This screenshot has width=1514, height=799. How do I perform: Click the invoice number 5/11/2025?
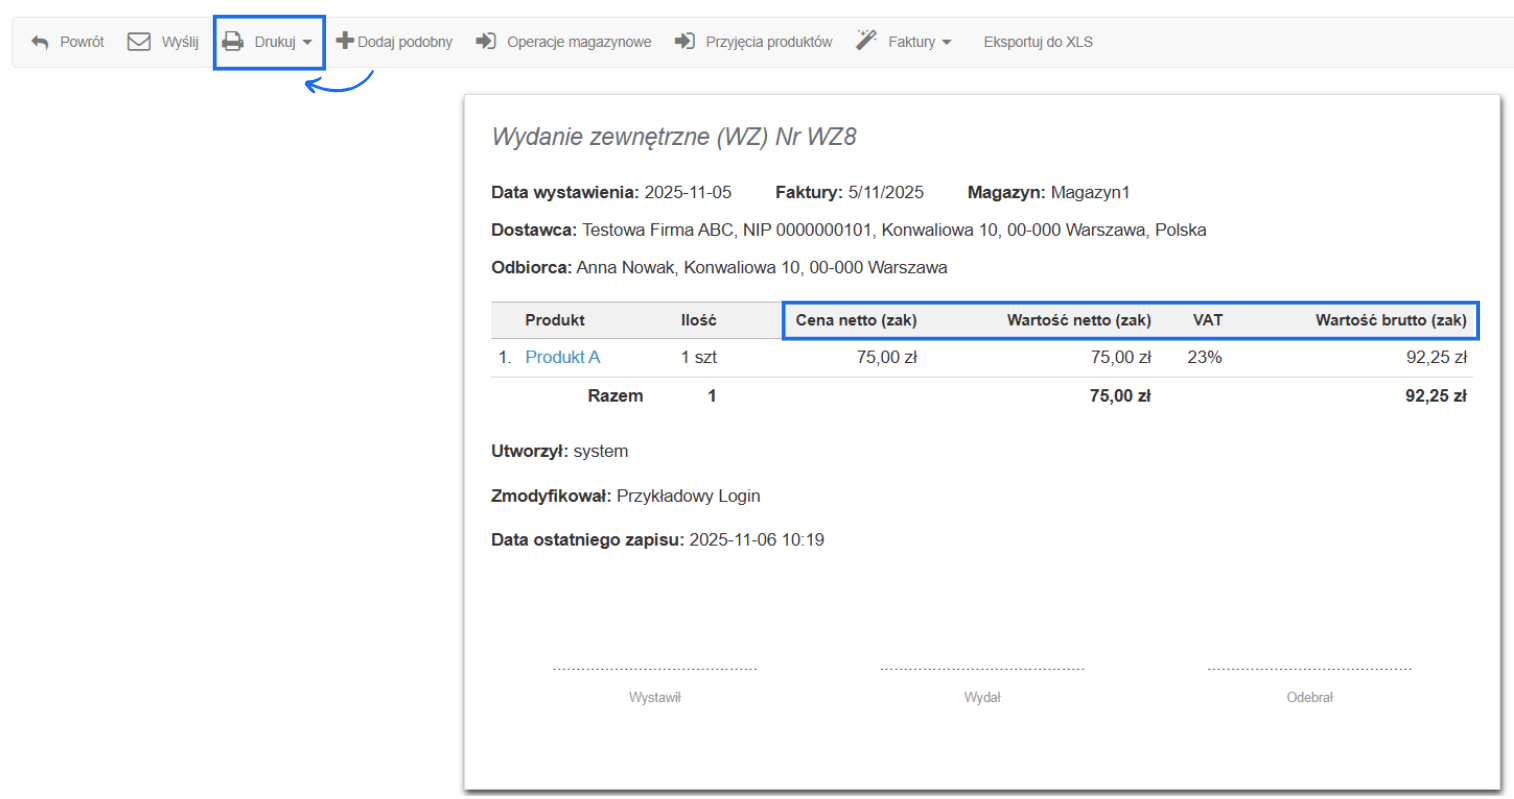886,192
